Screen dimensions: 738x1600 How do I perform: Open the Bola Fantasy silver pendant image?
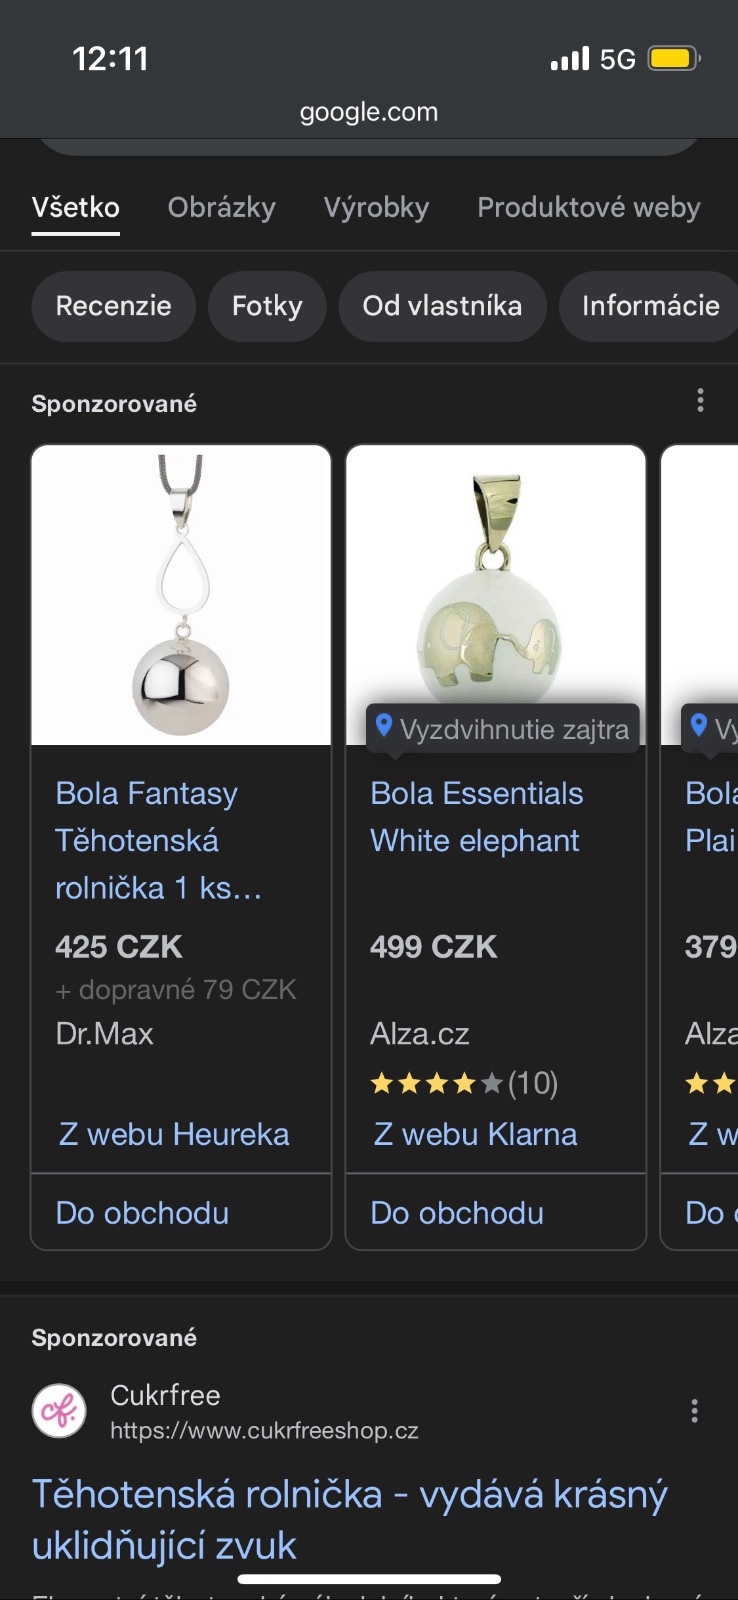[181, 595]
